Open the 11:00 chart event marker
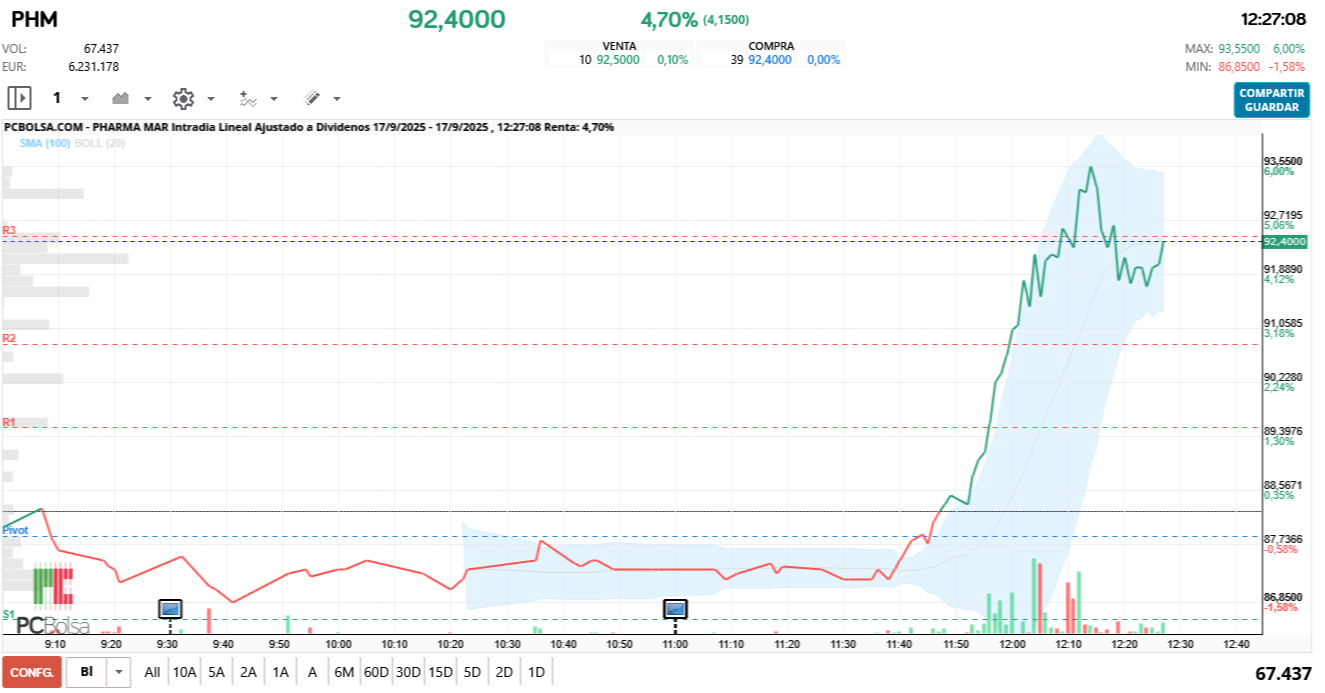The height and width of the screenshot is (693, 1325). pos(675,608)
